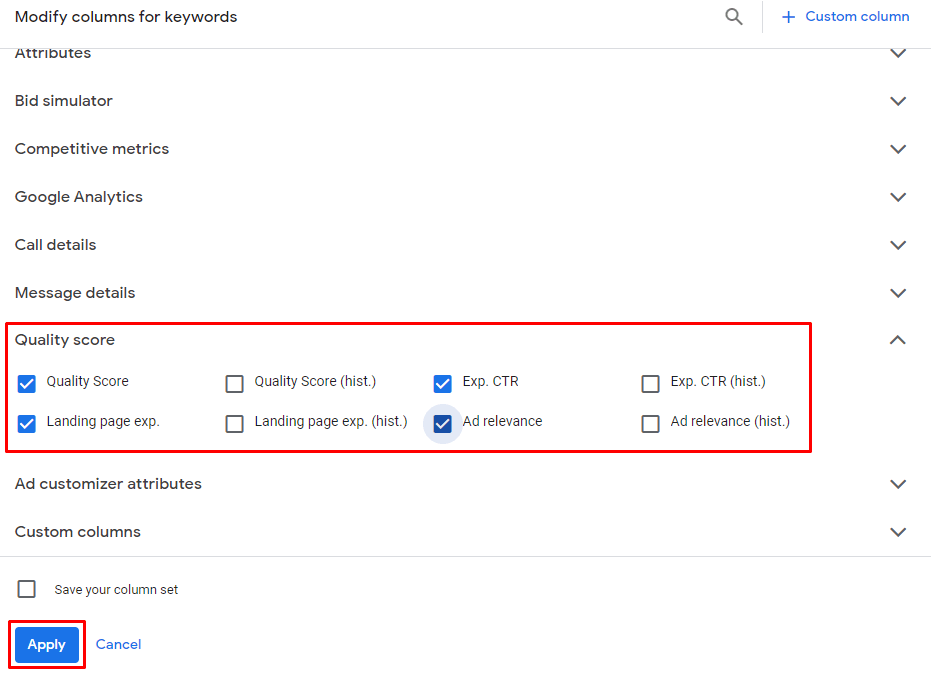Image resolution: width=931 pixels, height=673 pixels.
Task: Click the Apply button
Action: (47, 644)
